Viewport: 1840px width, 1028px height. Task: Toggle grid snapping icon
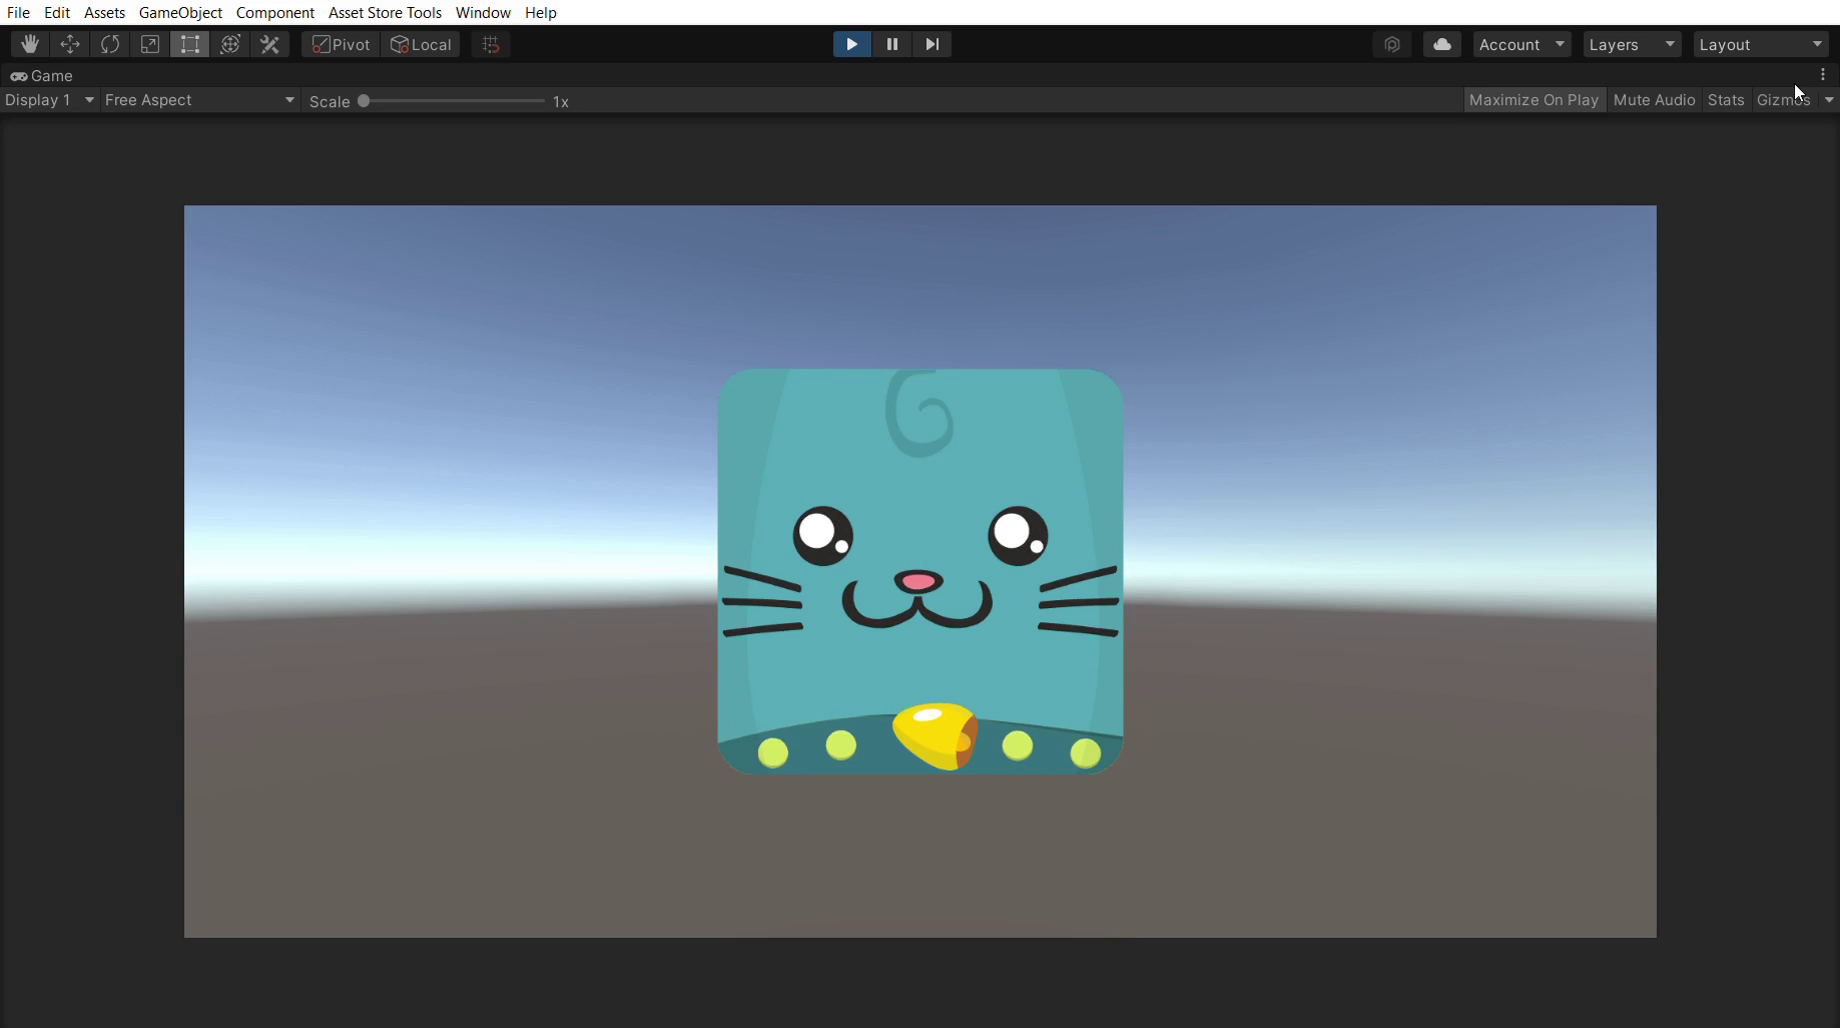click(490, 44)
